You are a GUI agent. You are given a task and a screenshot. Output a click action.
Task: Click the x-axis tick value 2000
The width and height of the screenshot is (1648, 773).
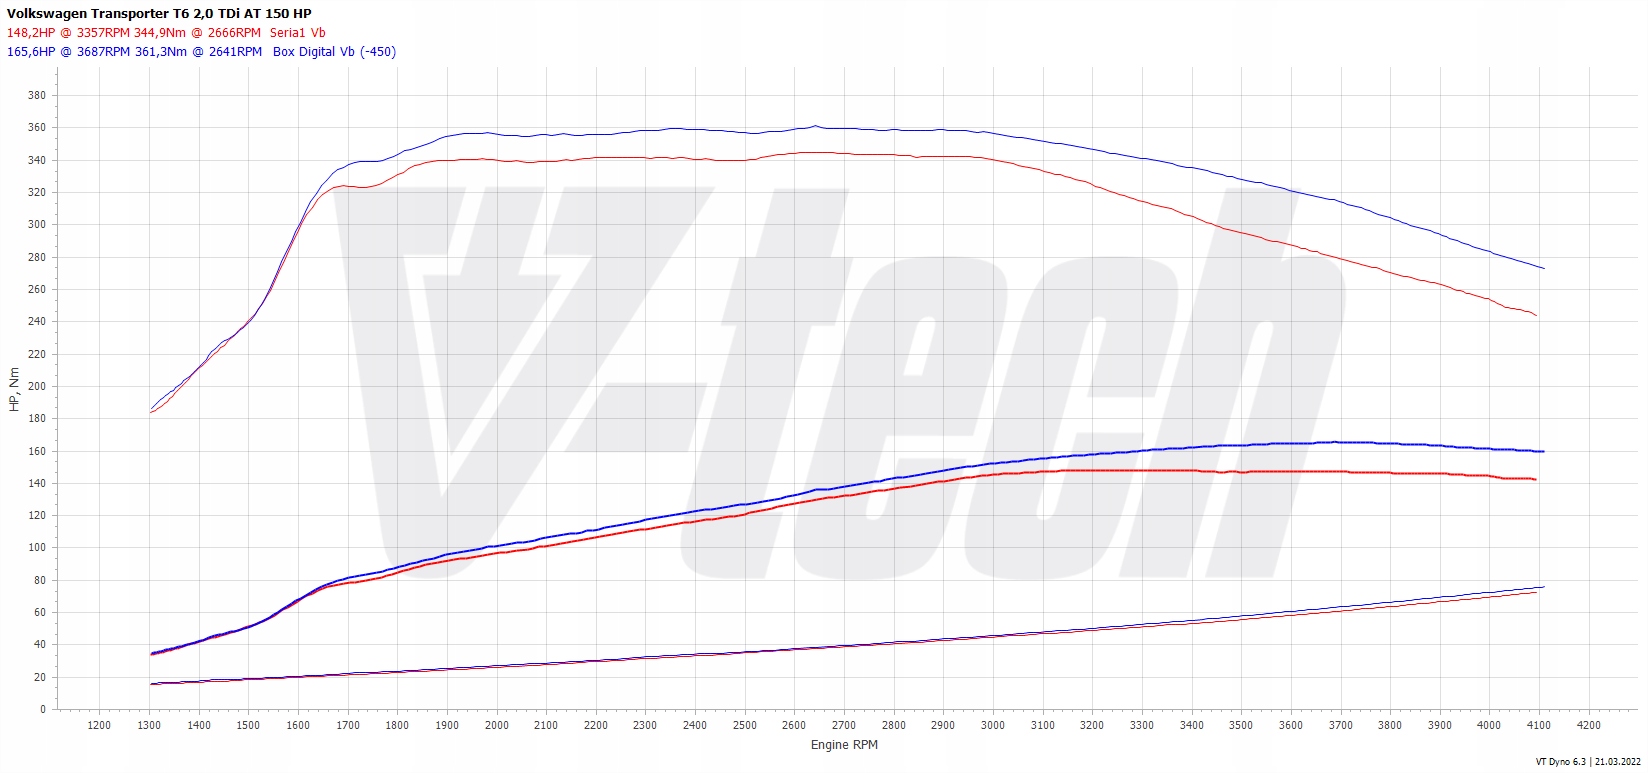coord(497,726)
